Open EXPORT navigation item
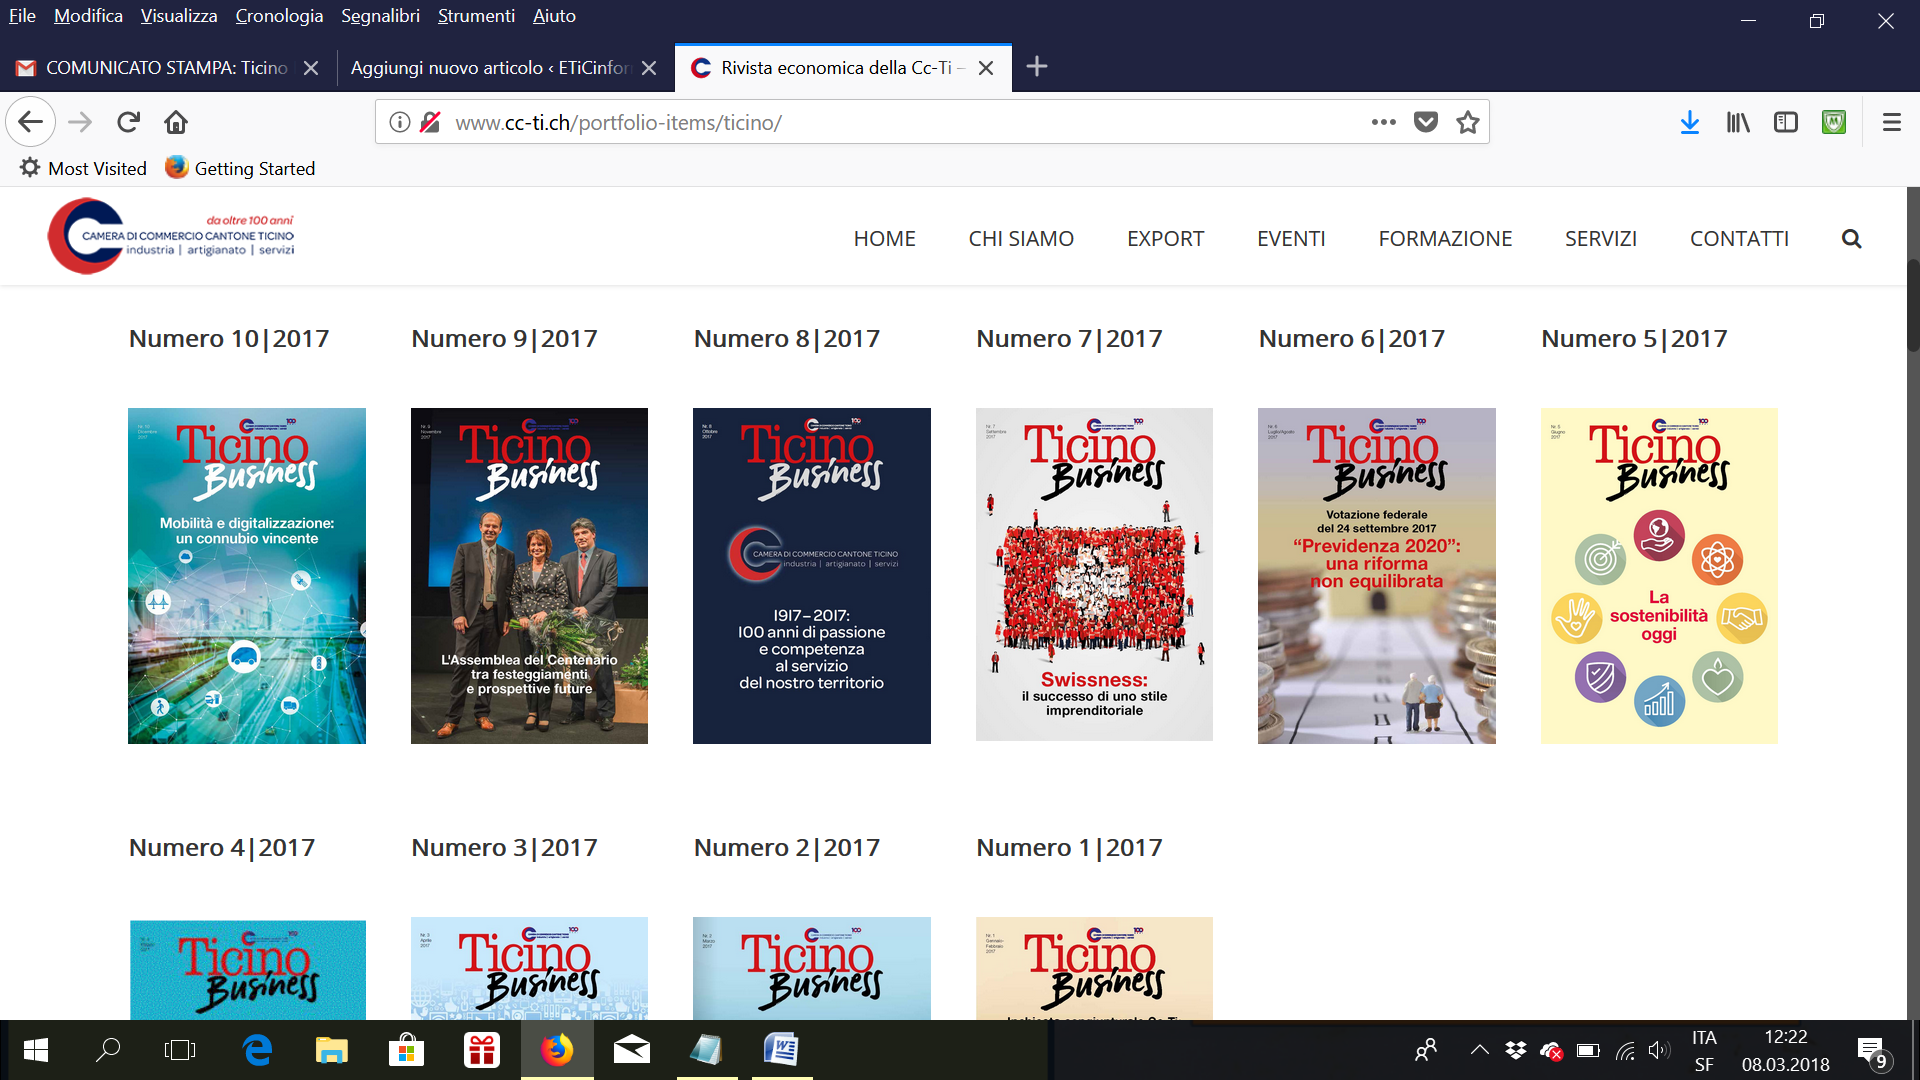The height and width of the screenshot is (1080, 1920). point(1165,239)
